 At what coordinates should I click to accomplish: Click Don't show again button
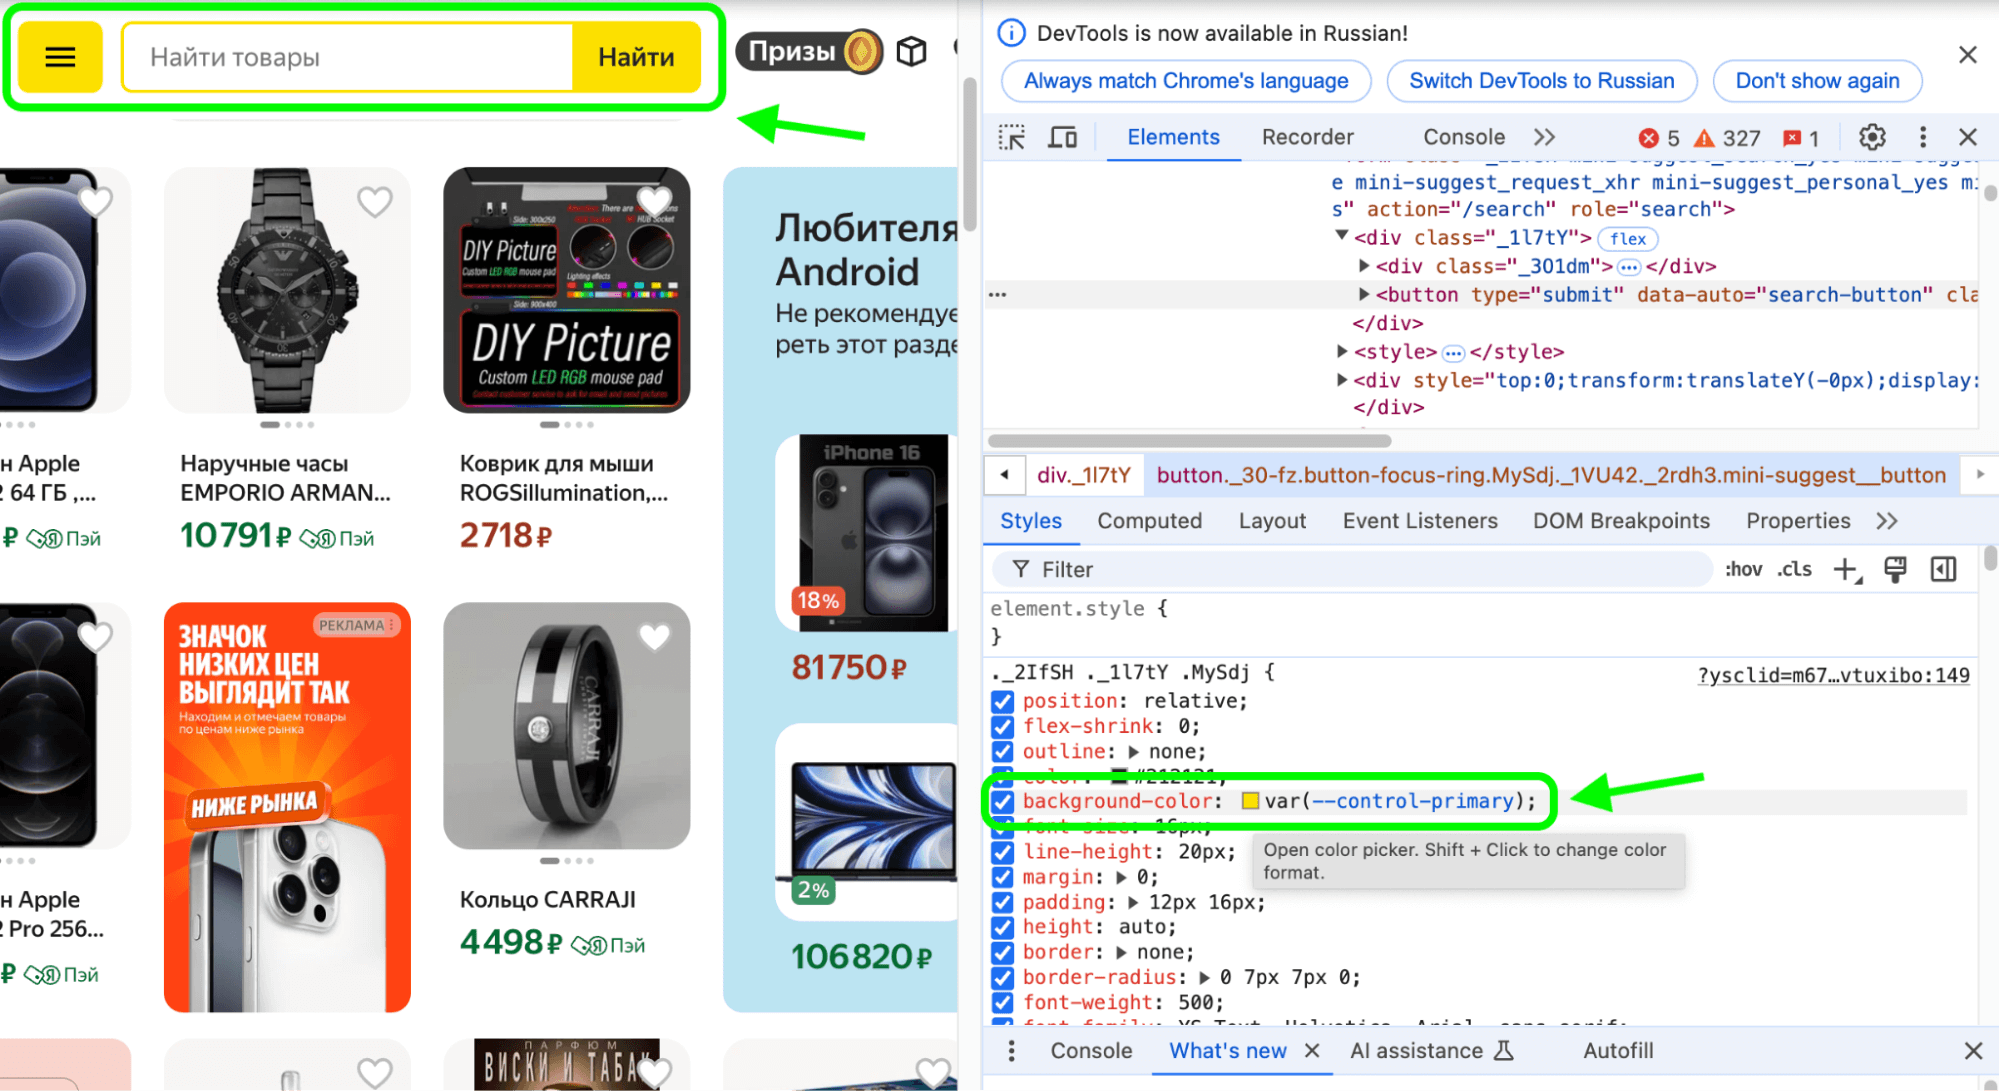click(x=1817, y=81)
